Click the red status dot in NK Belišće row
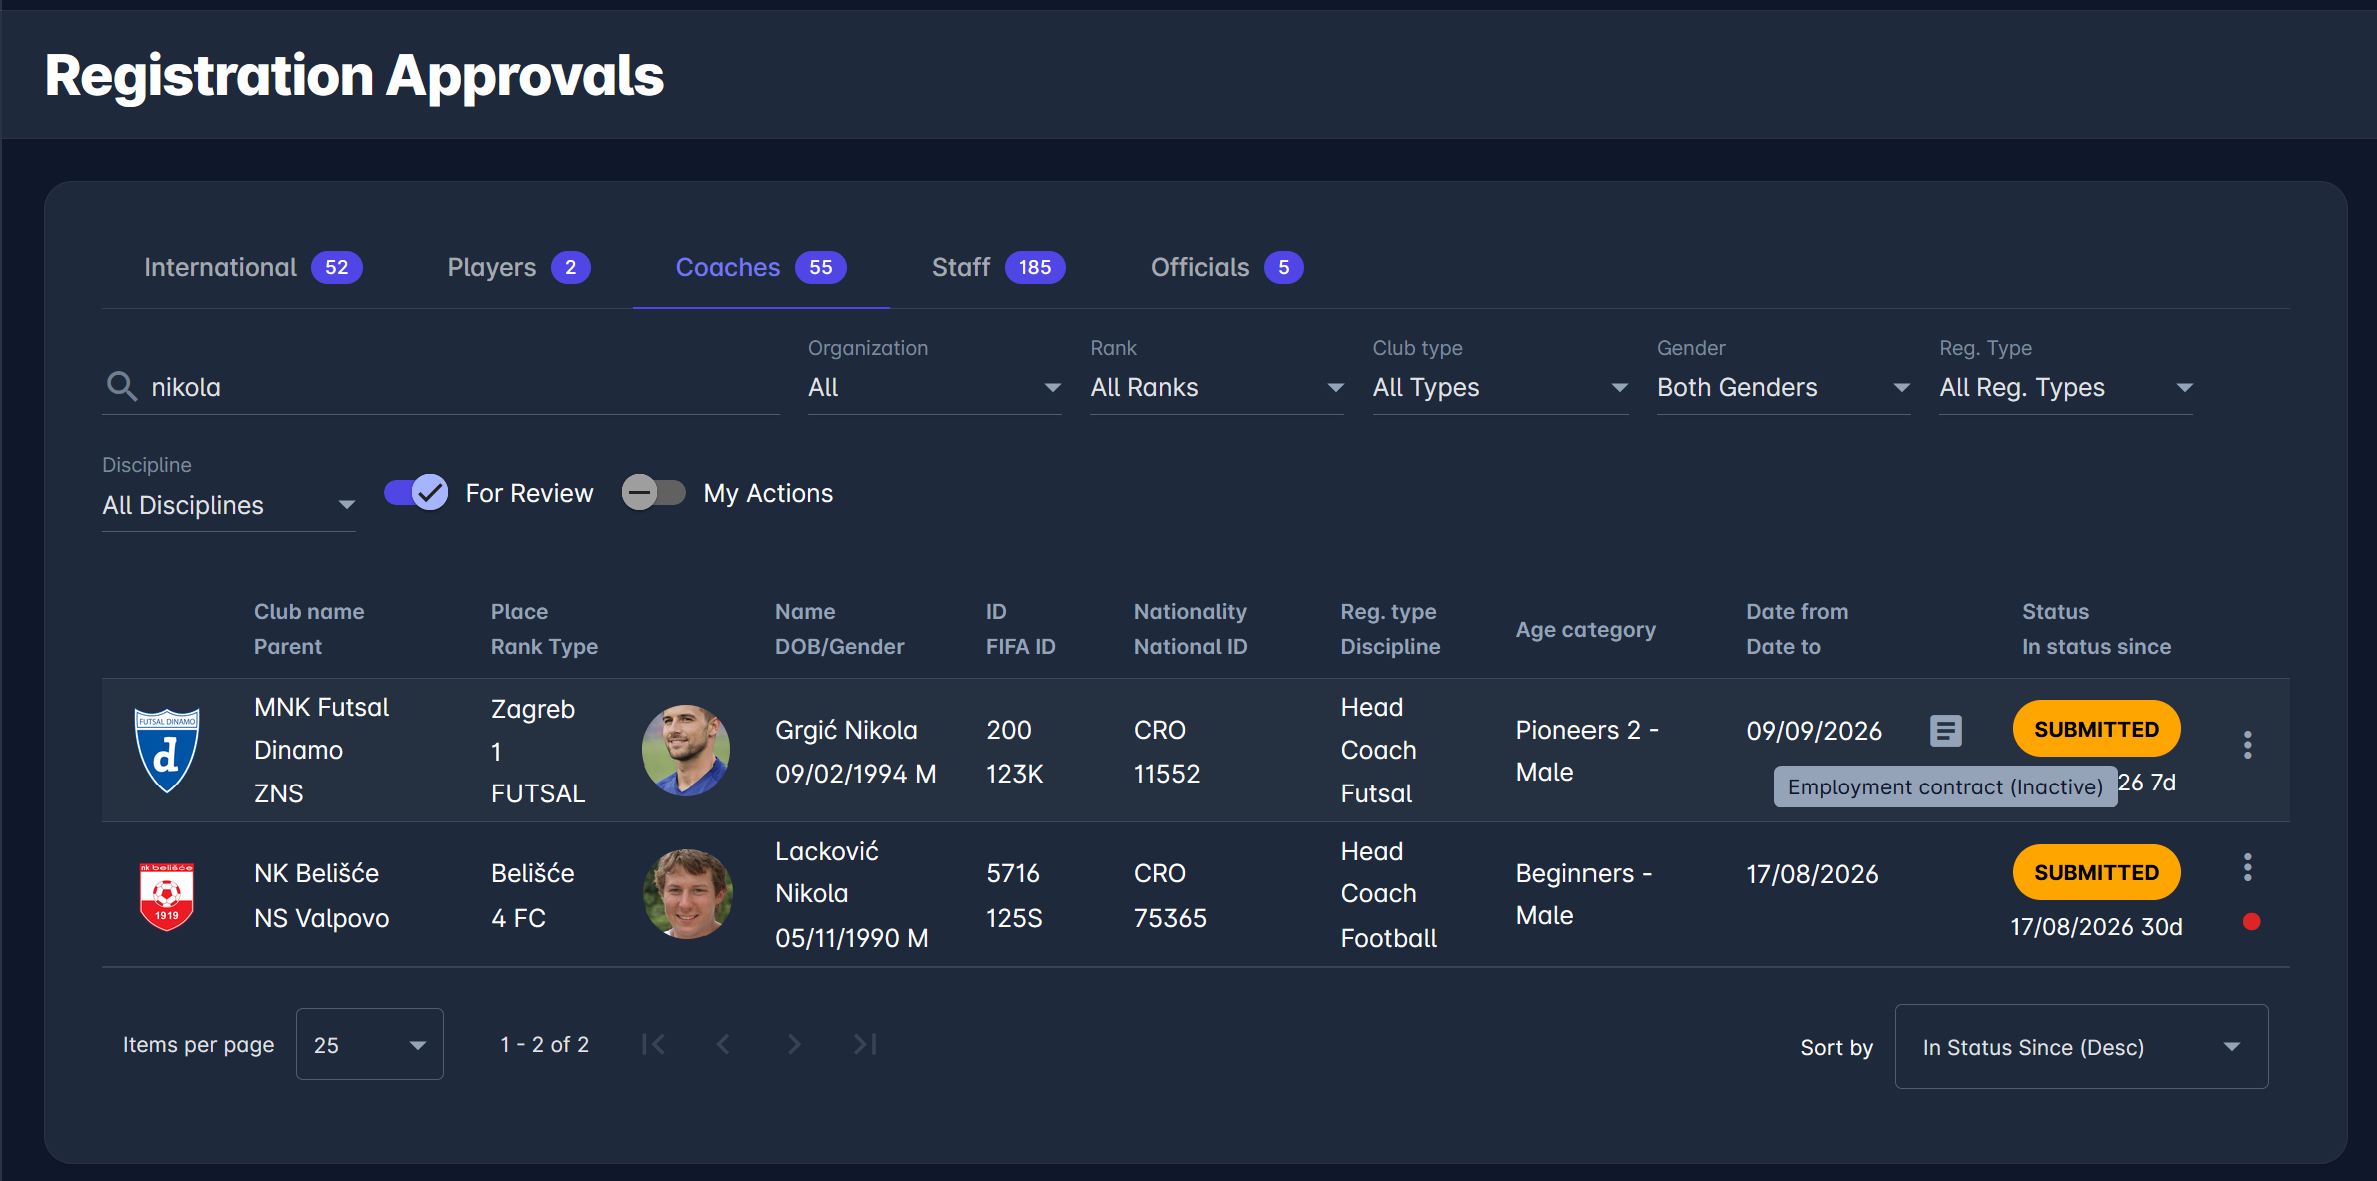 point(2251,922)
